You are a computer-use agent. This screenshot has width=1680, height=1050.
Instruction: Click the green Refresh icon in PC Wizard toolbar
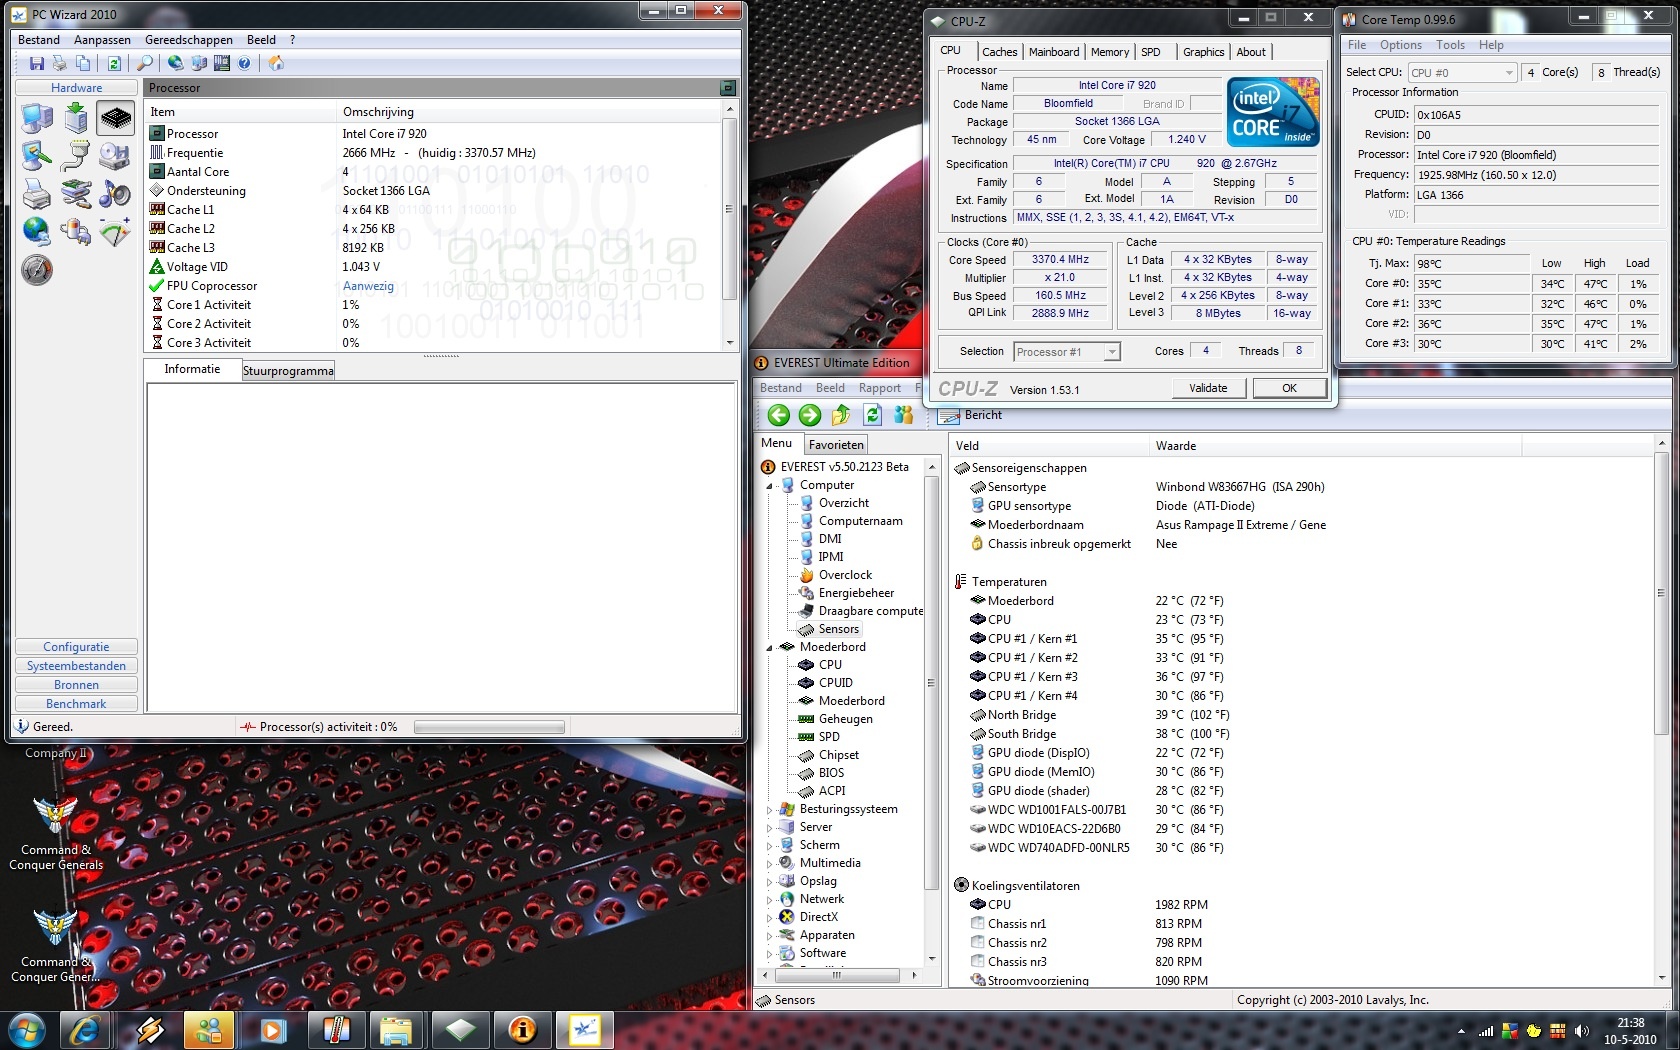(x=114, y=63)
